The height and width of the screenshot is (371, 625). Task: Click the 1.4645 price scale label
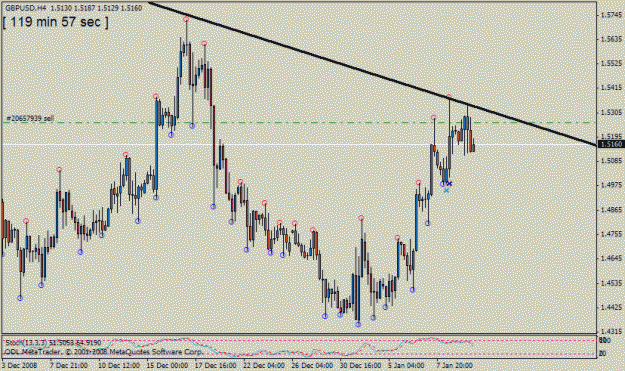(611, 258)
